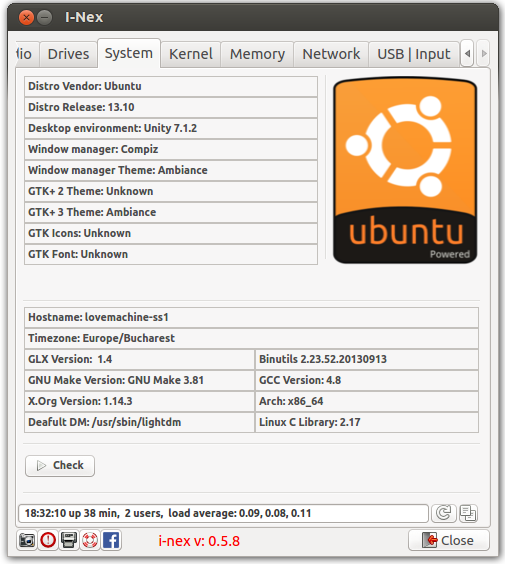Viewport: 505px width, 564px height.
Task: Switch to the Drives tab
Action: [68, 54]
